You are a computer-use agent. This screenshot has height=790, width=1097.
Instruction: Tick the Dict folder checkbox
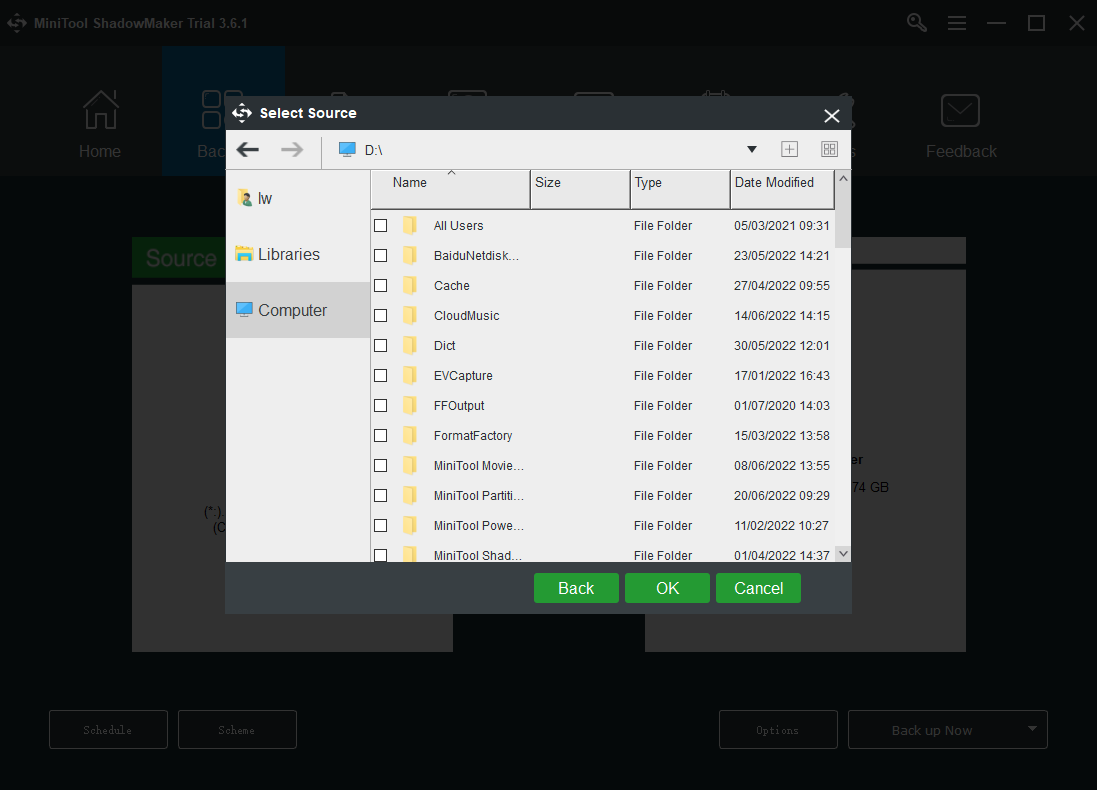tap(381, 346)
